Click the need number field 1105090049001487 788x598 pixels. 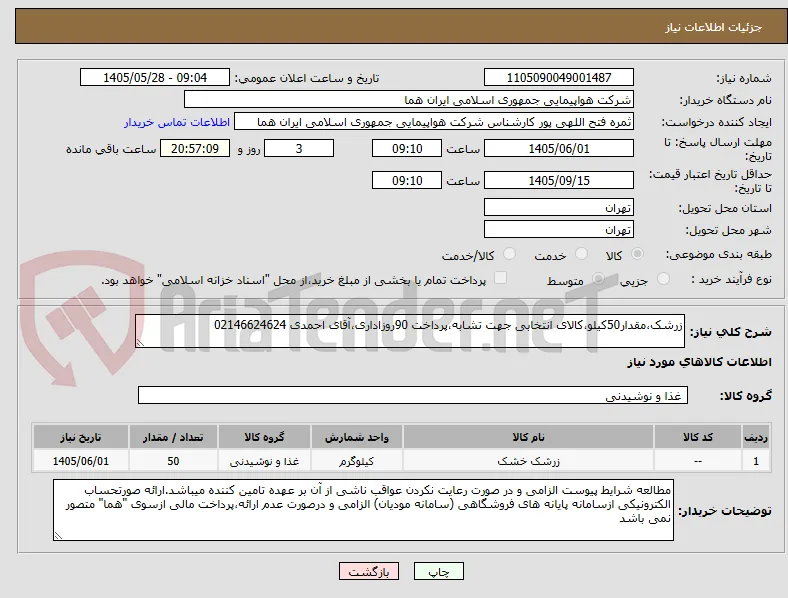559,77
